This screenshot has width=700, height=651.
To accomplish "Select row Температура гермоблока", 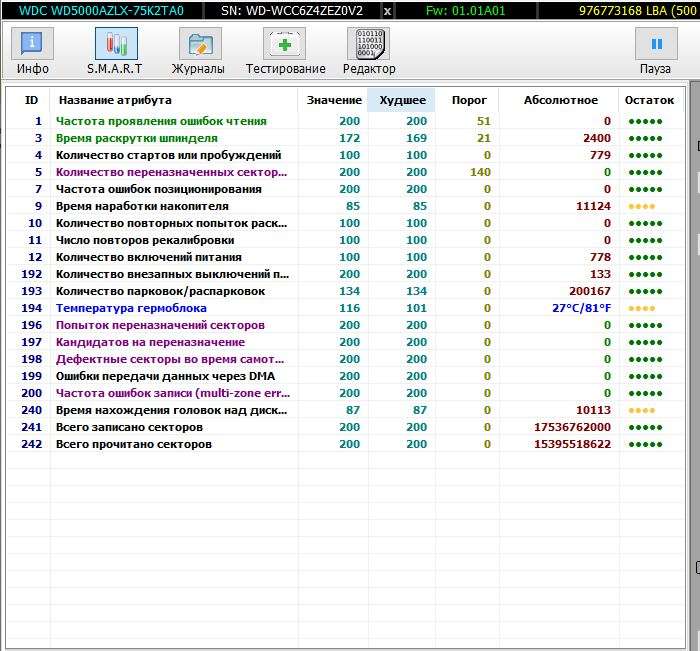I will tap(345, 308).
